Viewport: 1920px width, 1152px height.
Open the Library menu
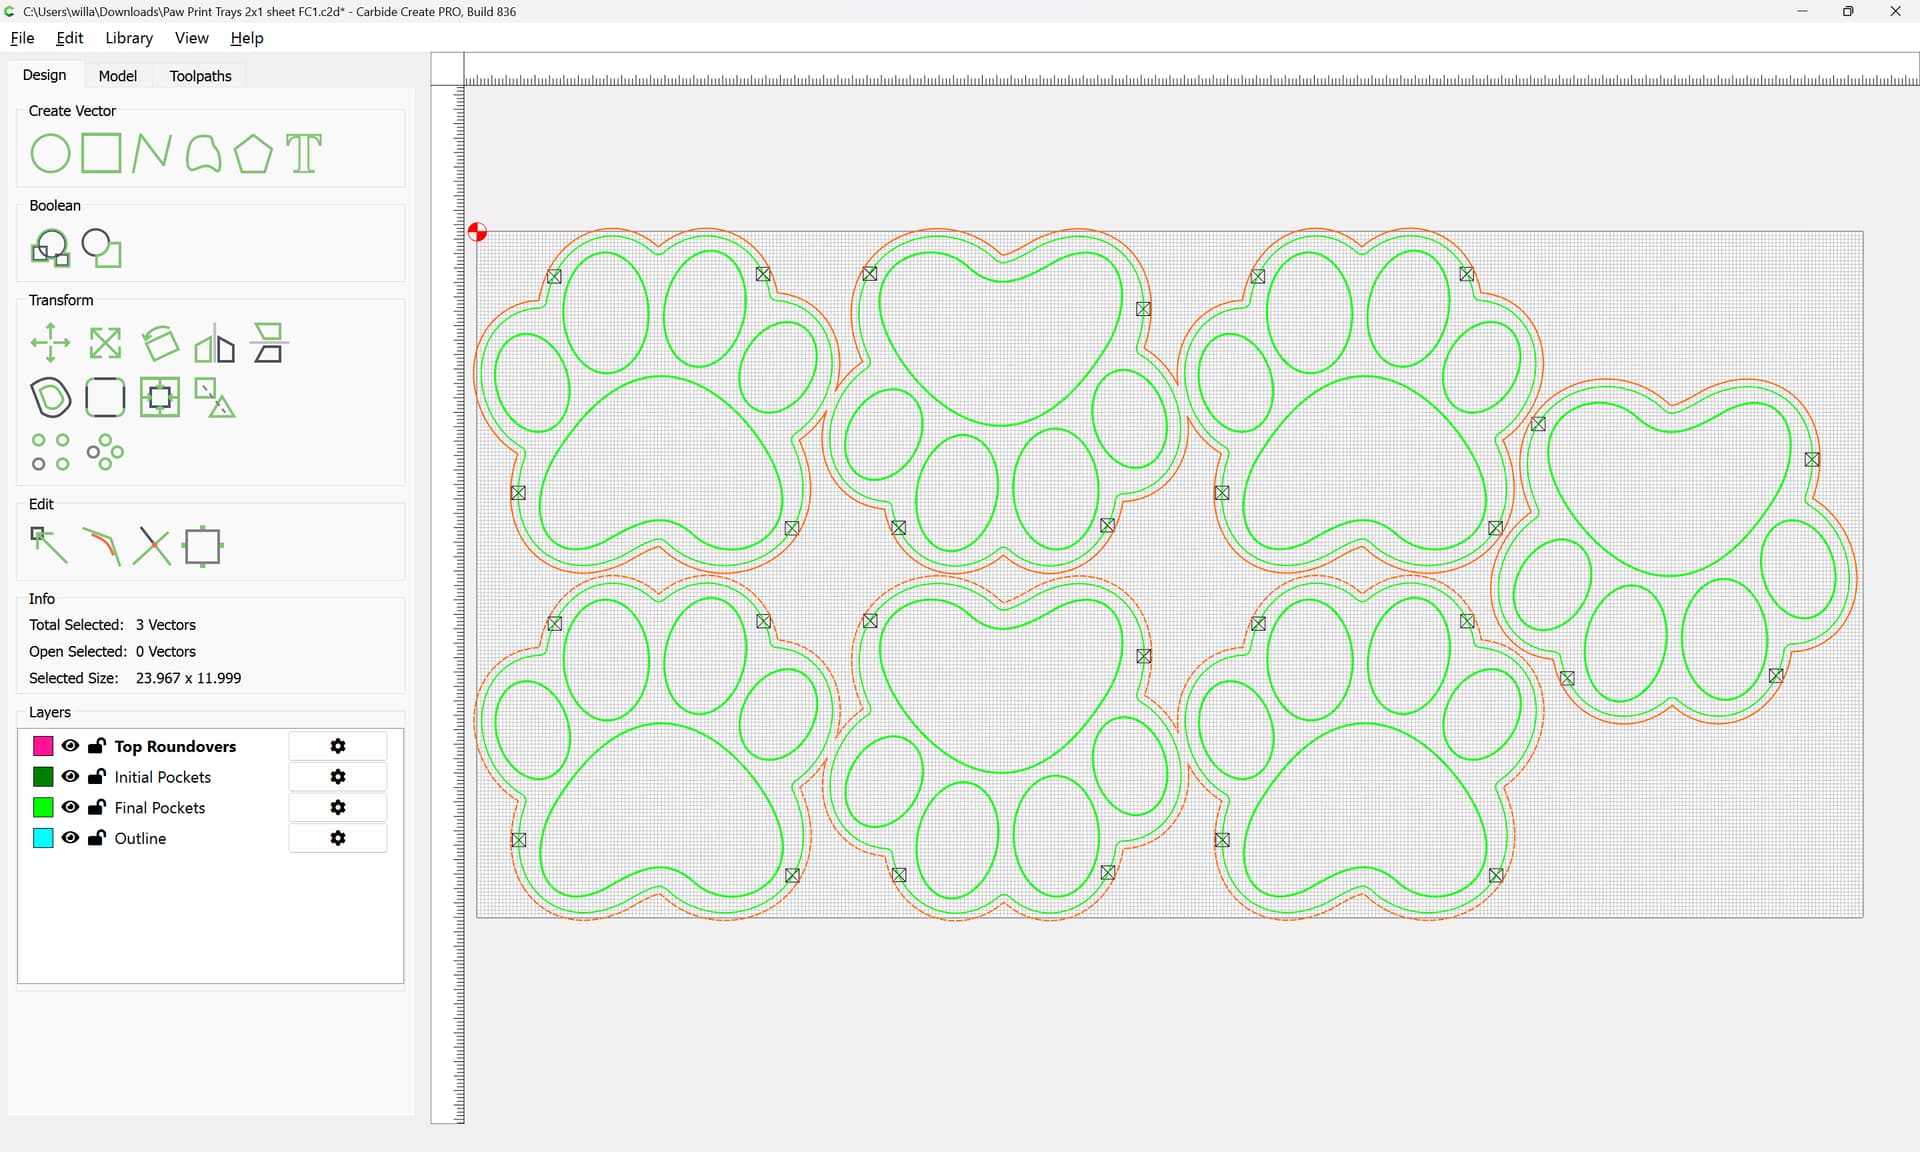(129, 38)
